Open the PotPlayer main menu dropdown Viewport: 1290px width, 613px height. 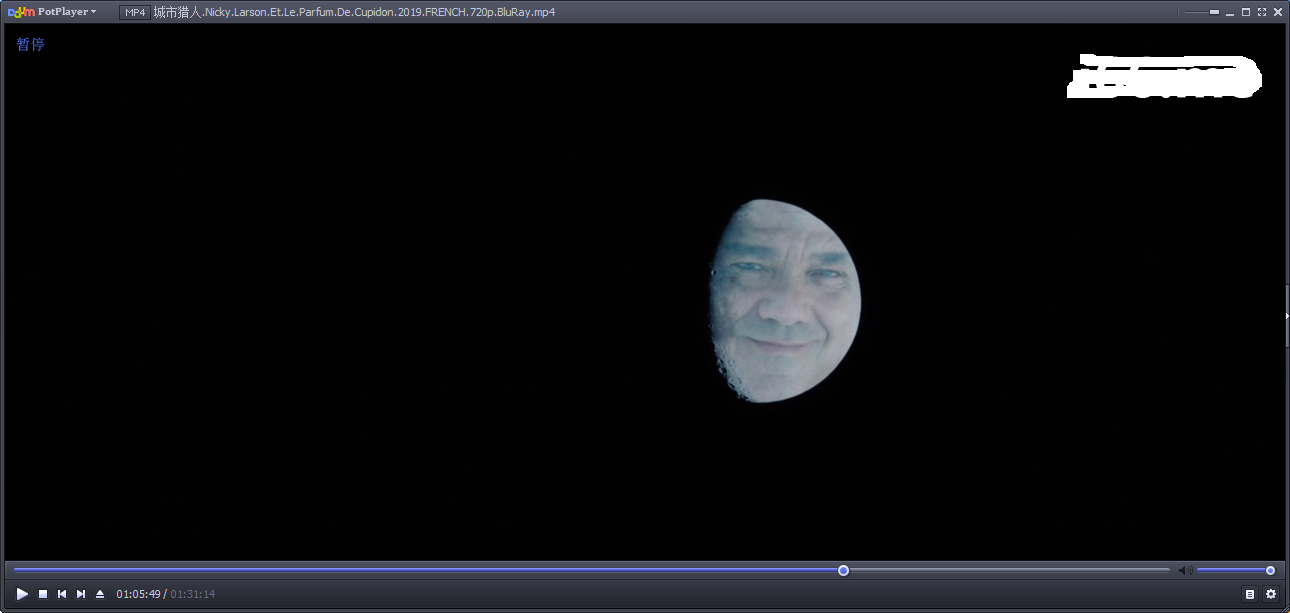point(53,12)
